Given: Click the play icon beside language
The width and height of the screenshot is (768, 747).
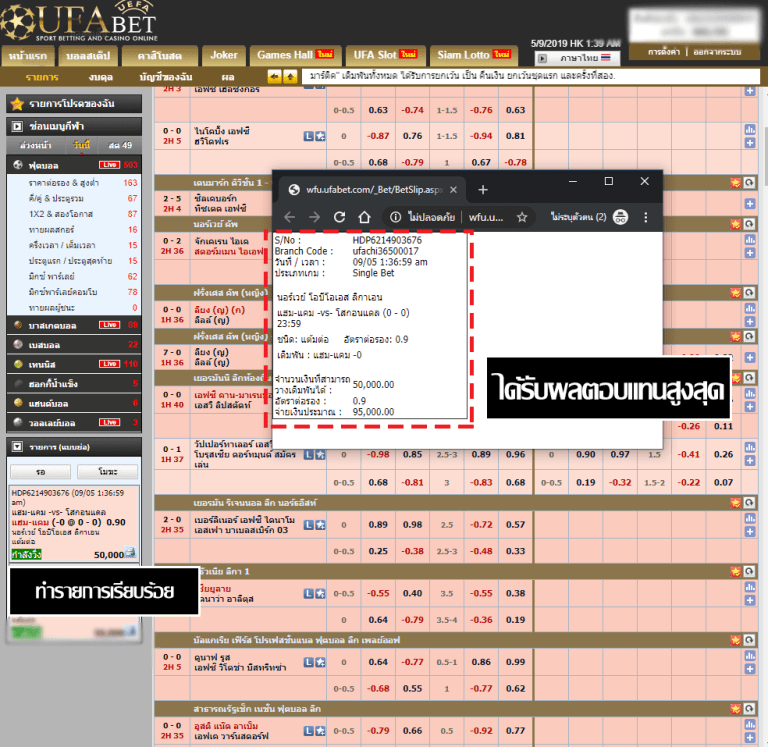Looking at the screenshot, I should (x=542, y=58).
